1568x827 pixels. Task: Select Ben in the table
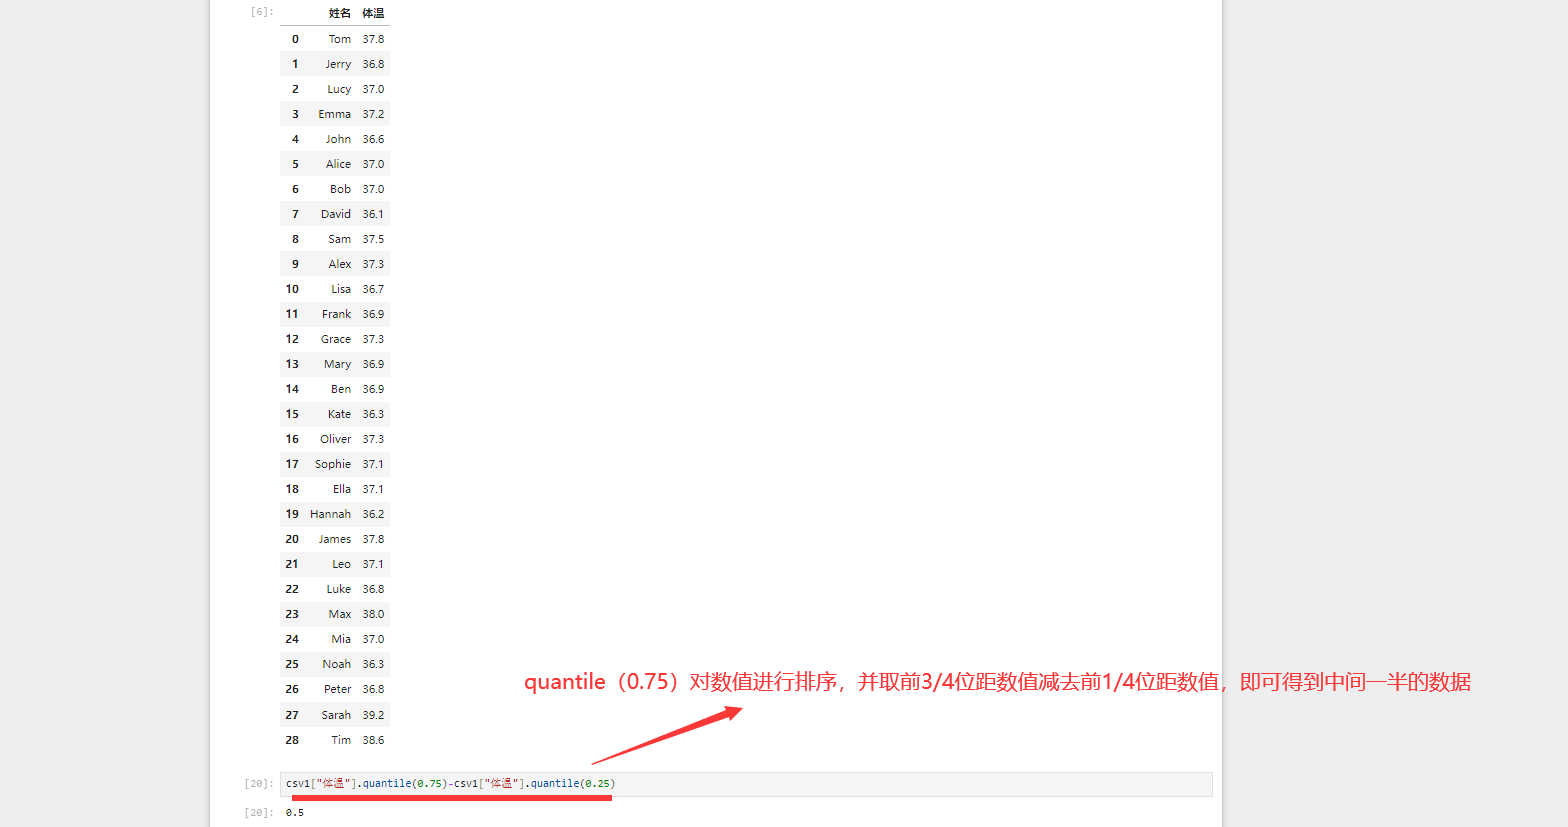click(x=341, y=389)
